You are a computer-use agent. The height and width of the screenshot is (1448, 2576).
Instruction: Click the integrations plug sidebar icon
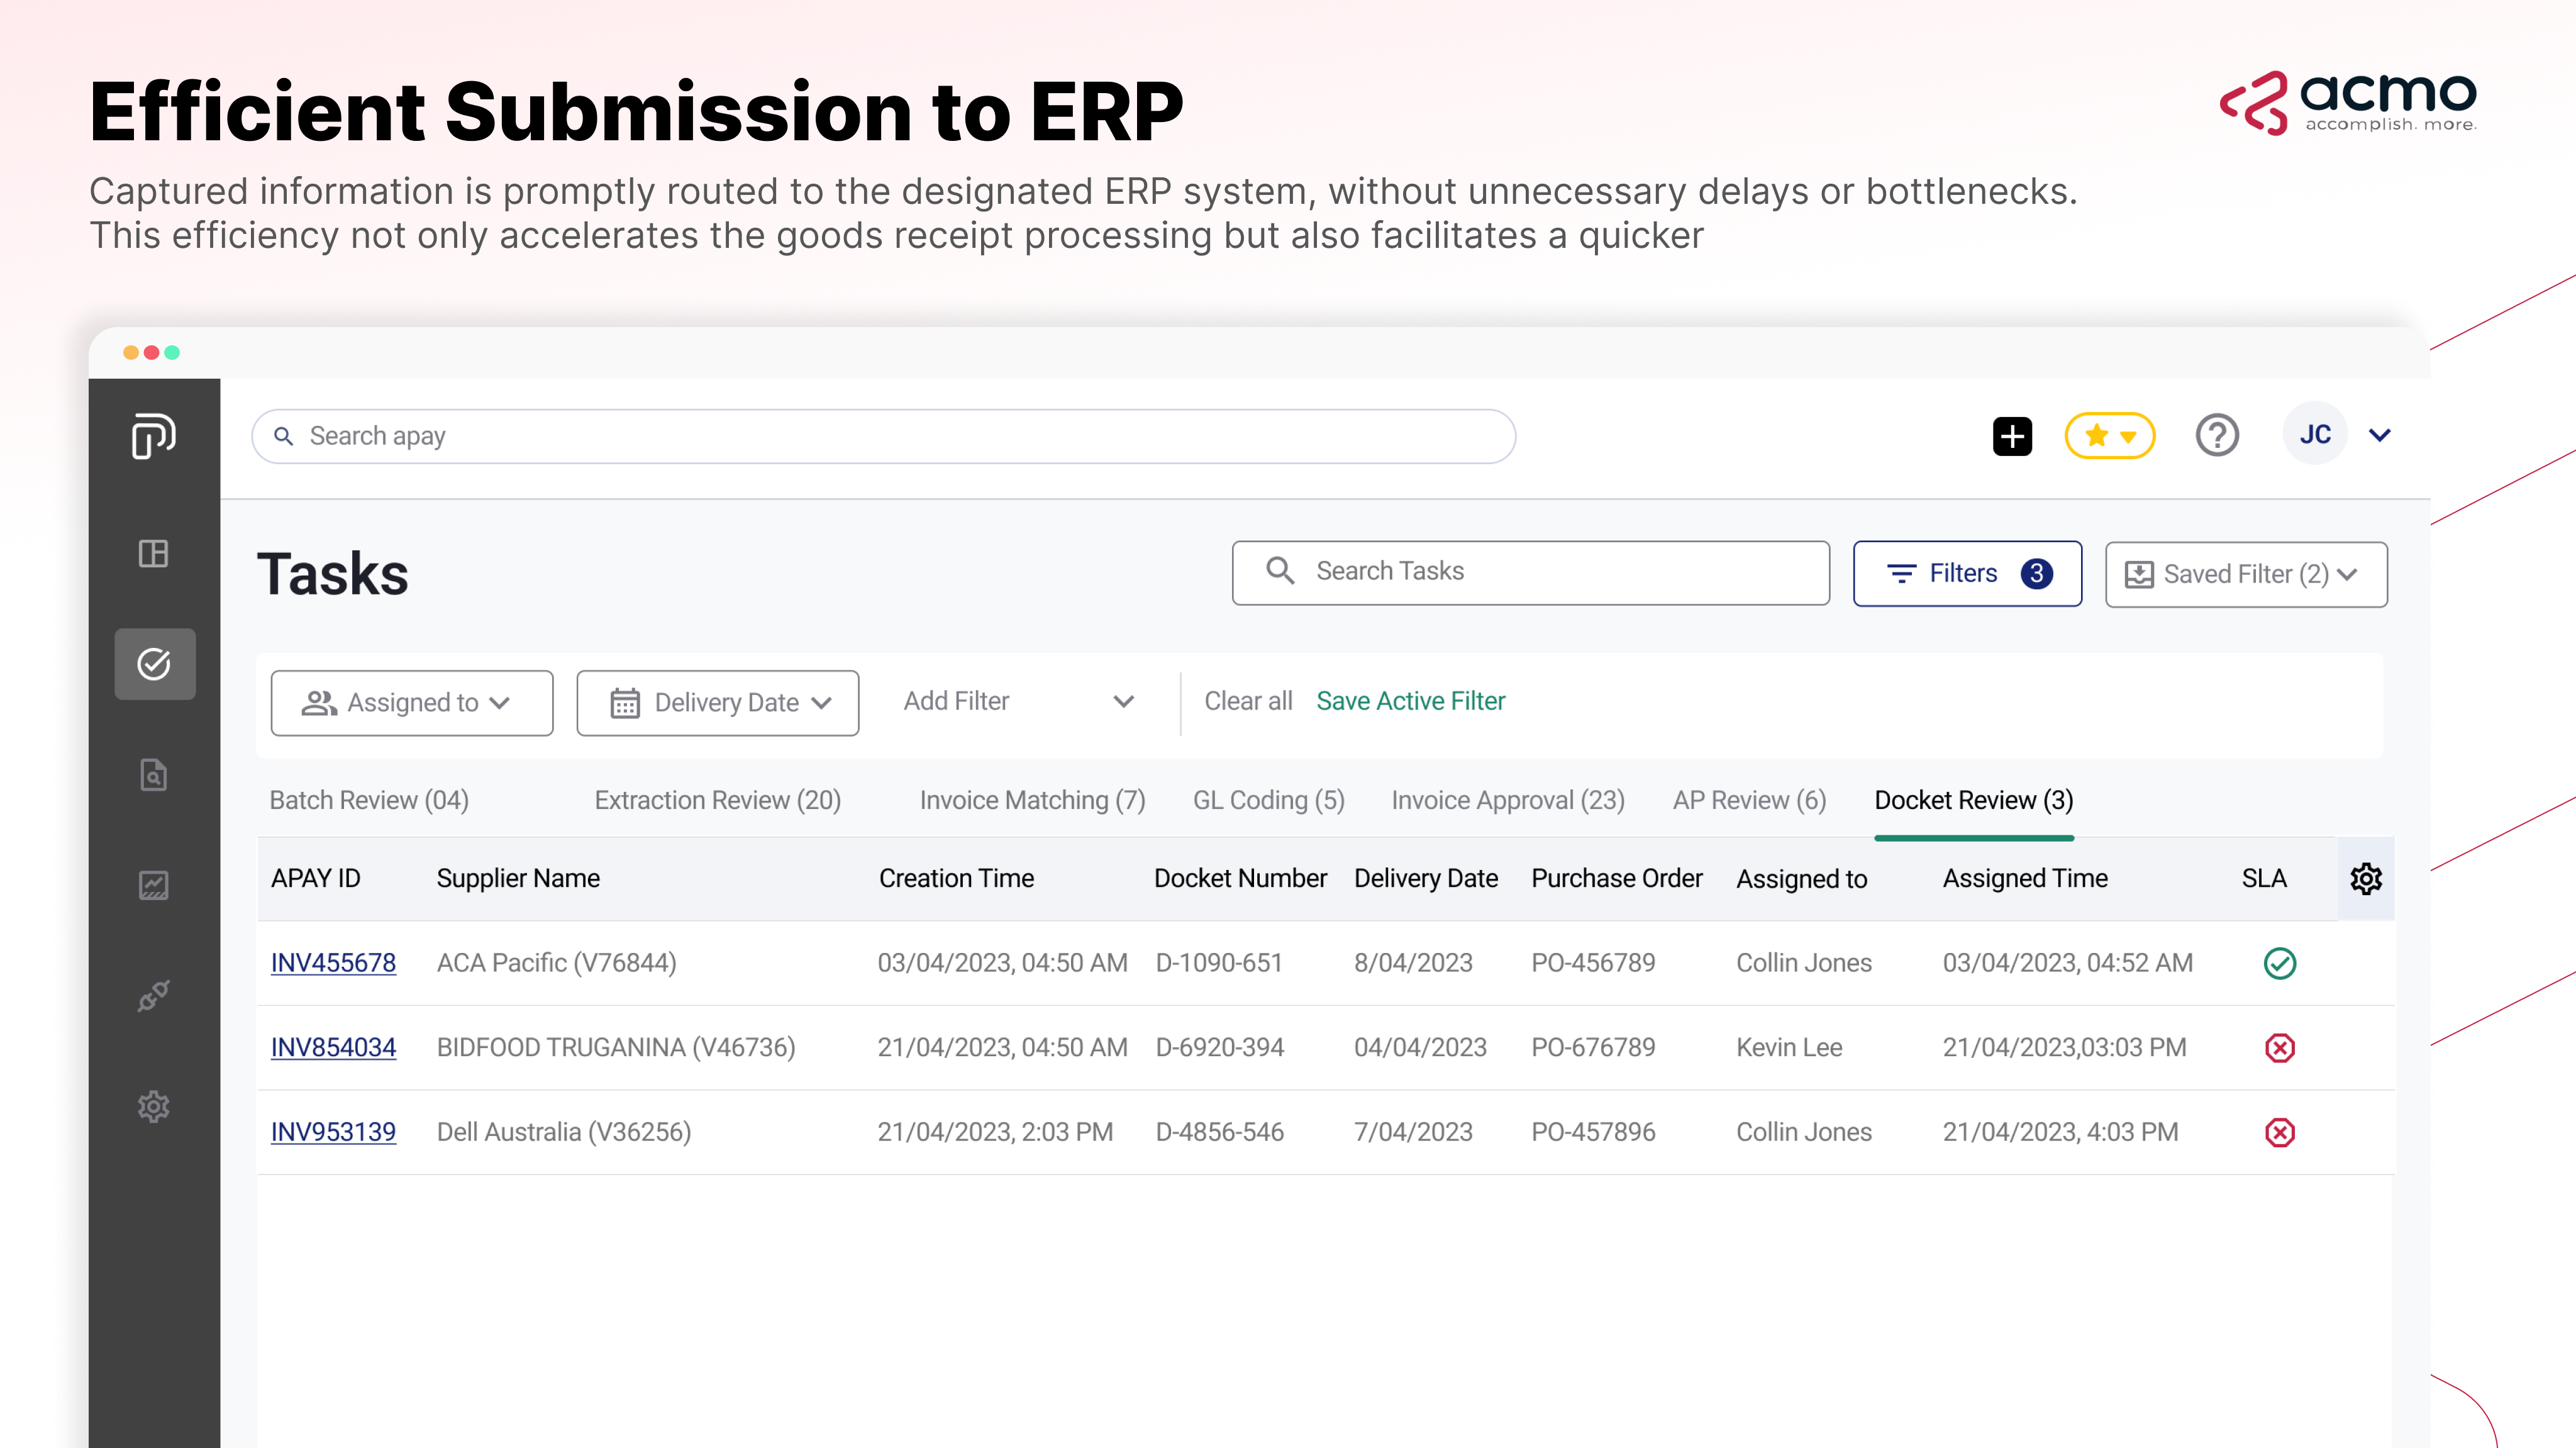[x=153, y=996]
